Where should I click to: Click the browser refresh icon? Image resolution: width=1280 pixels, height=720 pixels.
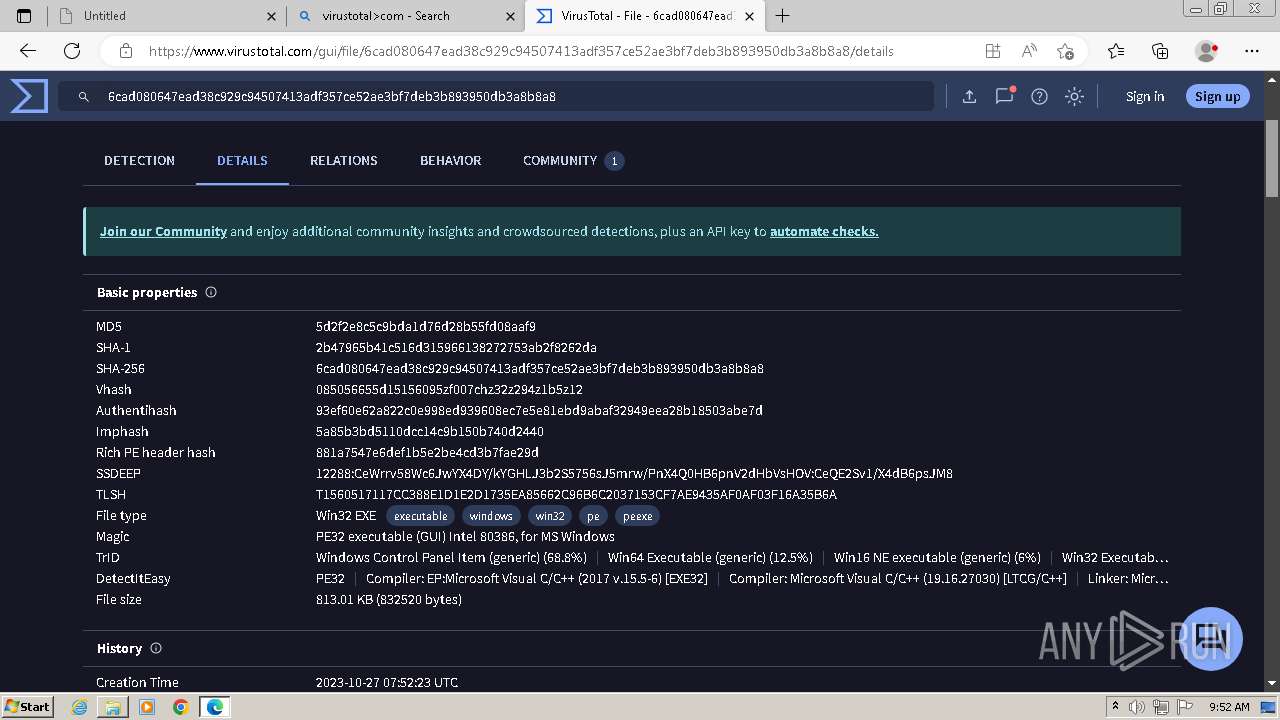tap(72, 51)
